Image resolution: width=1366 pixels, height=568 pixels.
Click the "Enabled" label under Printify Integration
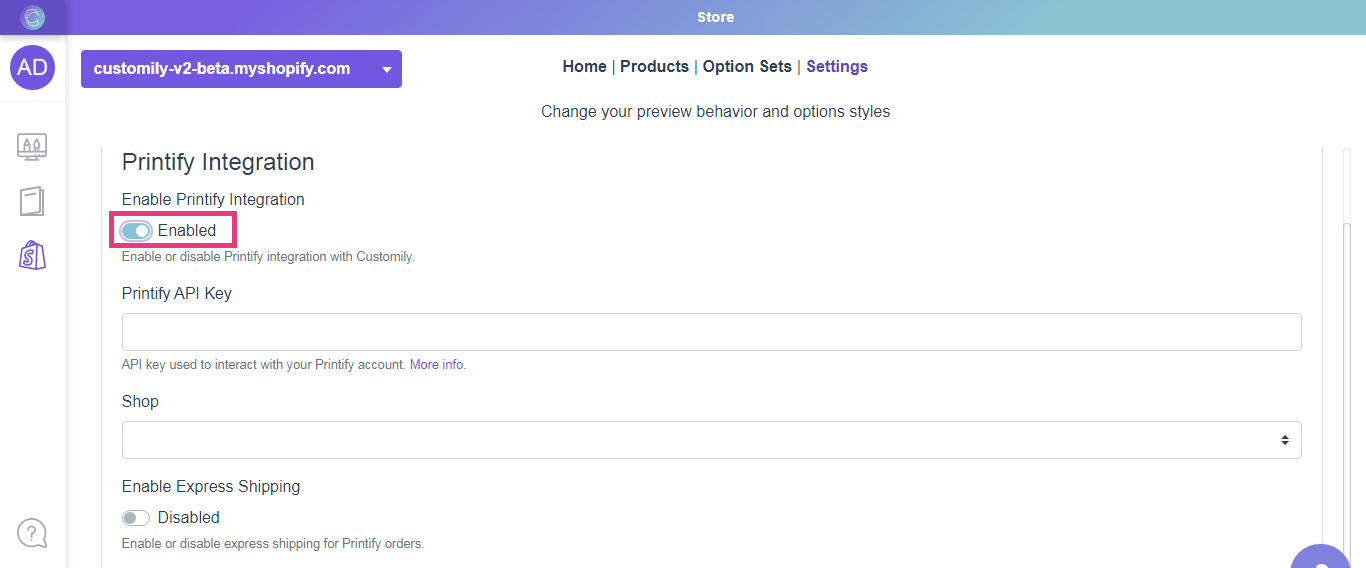[x=187, y=231]
